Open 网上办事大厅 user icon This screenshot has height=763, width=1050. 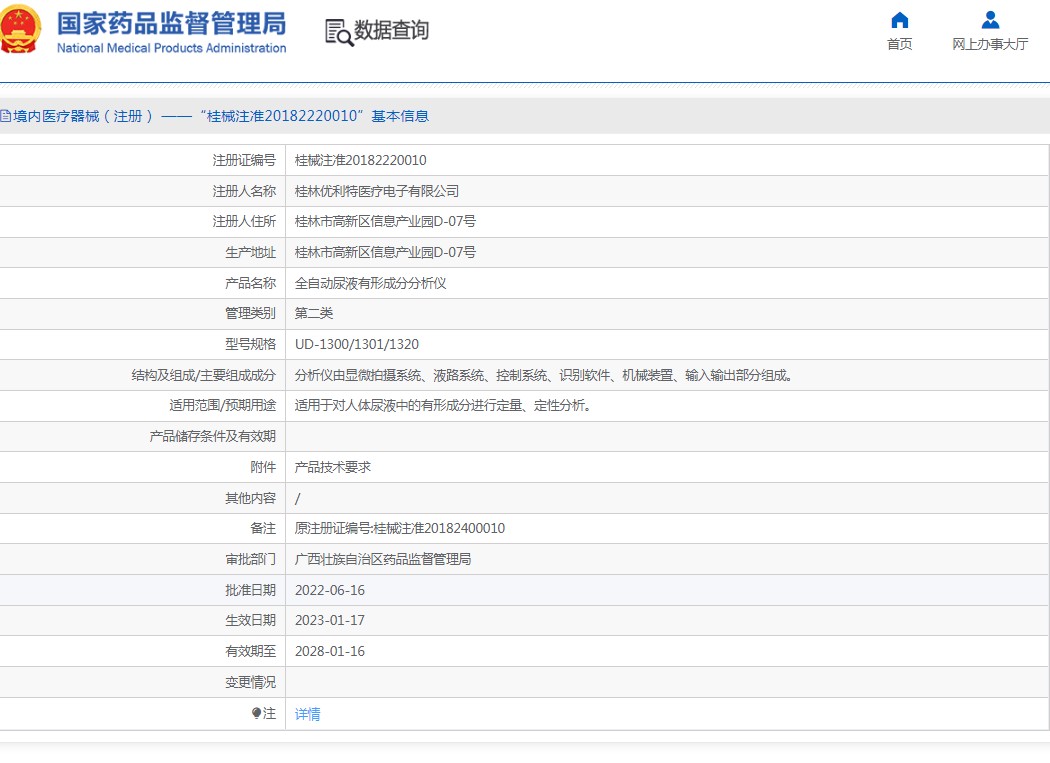click(x=990, y=20)
